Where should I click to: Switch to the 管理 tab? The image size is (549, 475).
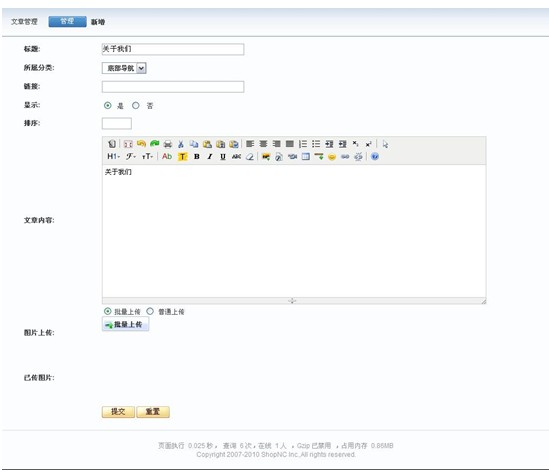tap(67, 21)
